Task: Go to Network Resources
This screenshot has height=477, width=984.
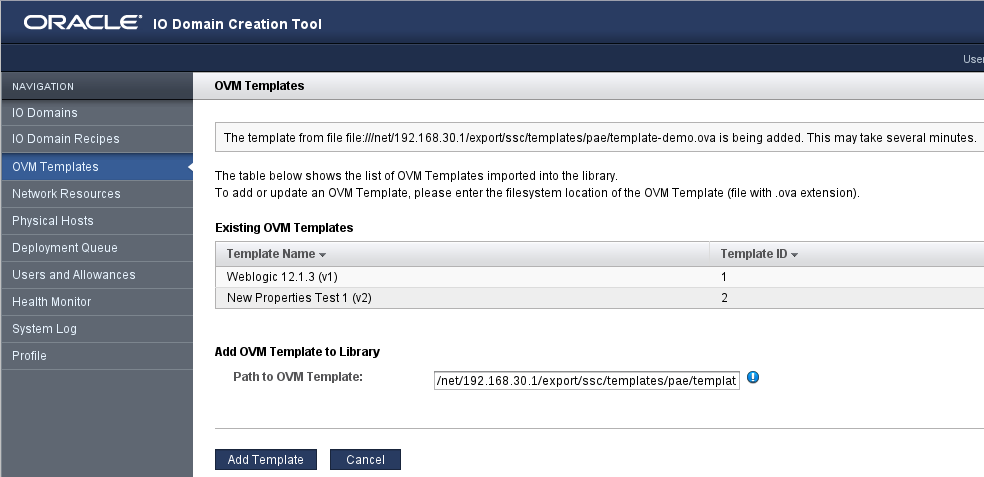Action: [66, 194]
